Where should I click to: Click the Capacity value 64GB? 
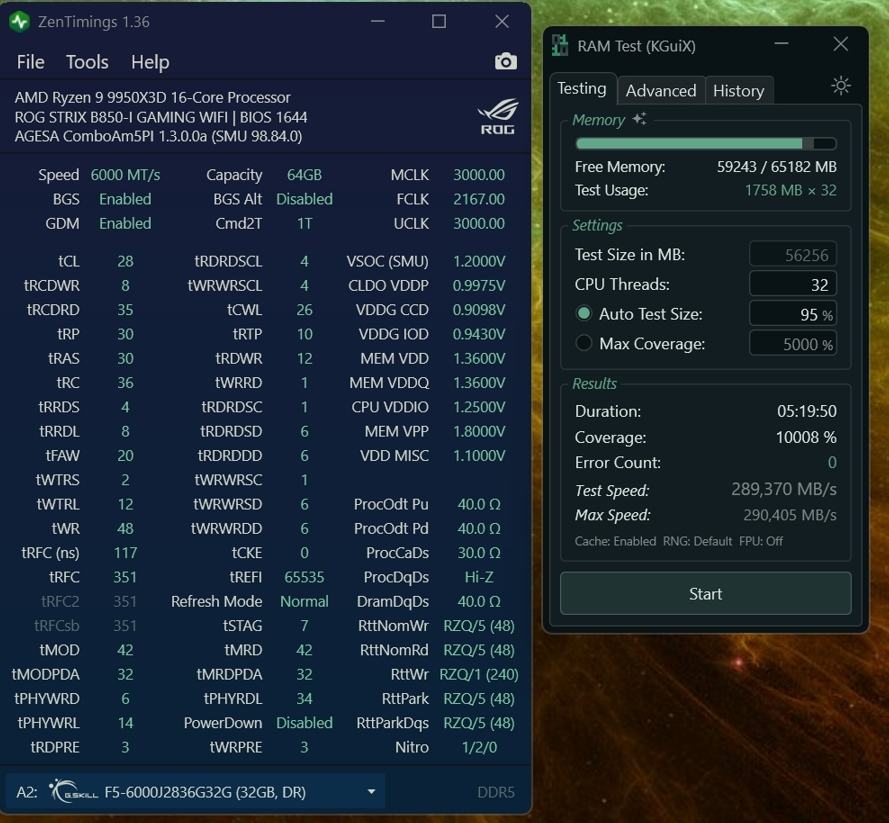pyautogui.click(x=304, y=175)
